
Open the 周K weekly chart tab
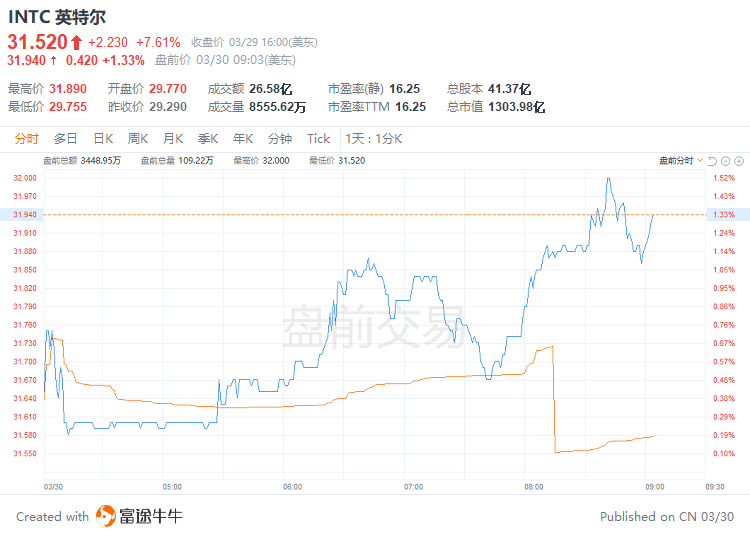(x=138, y=139)
